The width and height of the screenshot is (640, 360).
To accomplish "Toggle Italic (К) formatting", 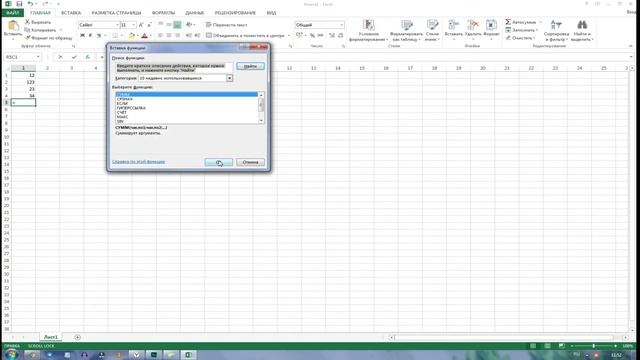I will (91, 36).
